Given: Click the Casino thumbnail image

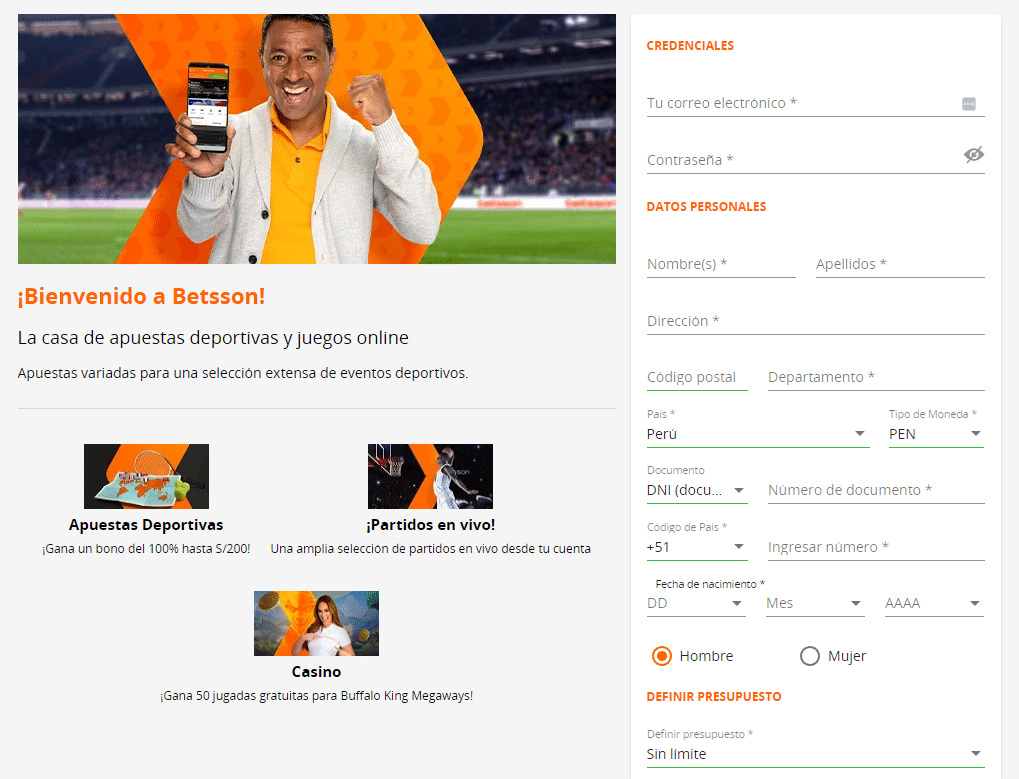Looking at the screenshot, I should coord(316,623).
